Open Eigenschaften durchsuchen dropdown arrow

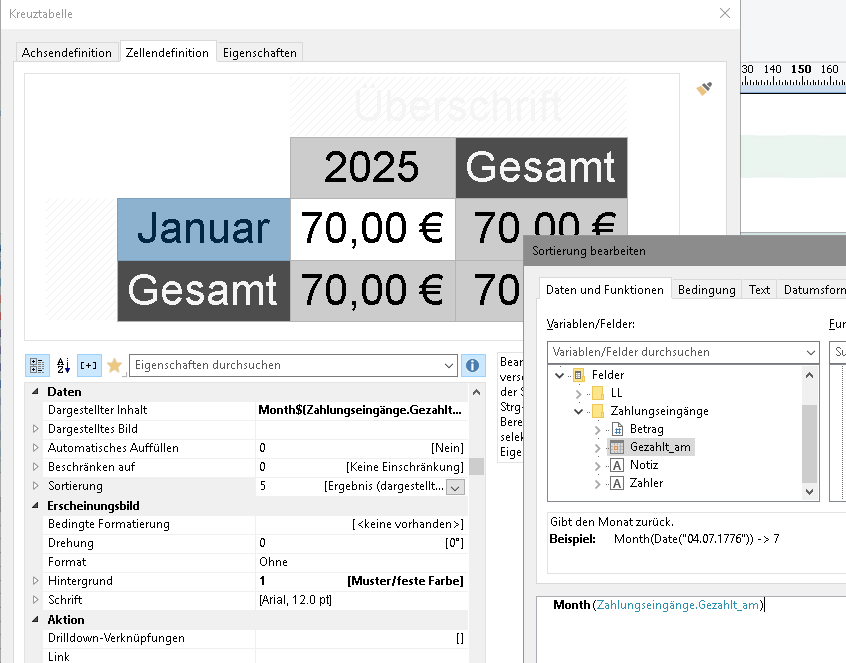tap(448, 365)
